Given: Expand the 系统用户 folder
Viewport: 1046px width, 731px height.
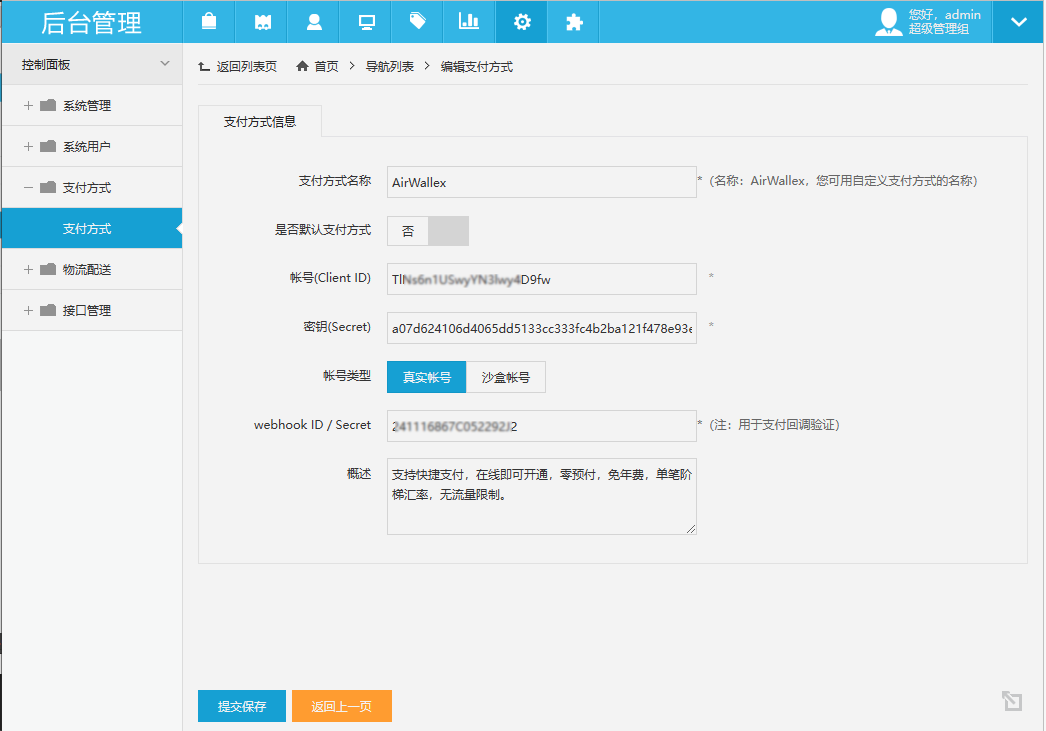Looking at the screenshot, I should [92, 147].
